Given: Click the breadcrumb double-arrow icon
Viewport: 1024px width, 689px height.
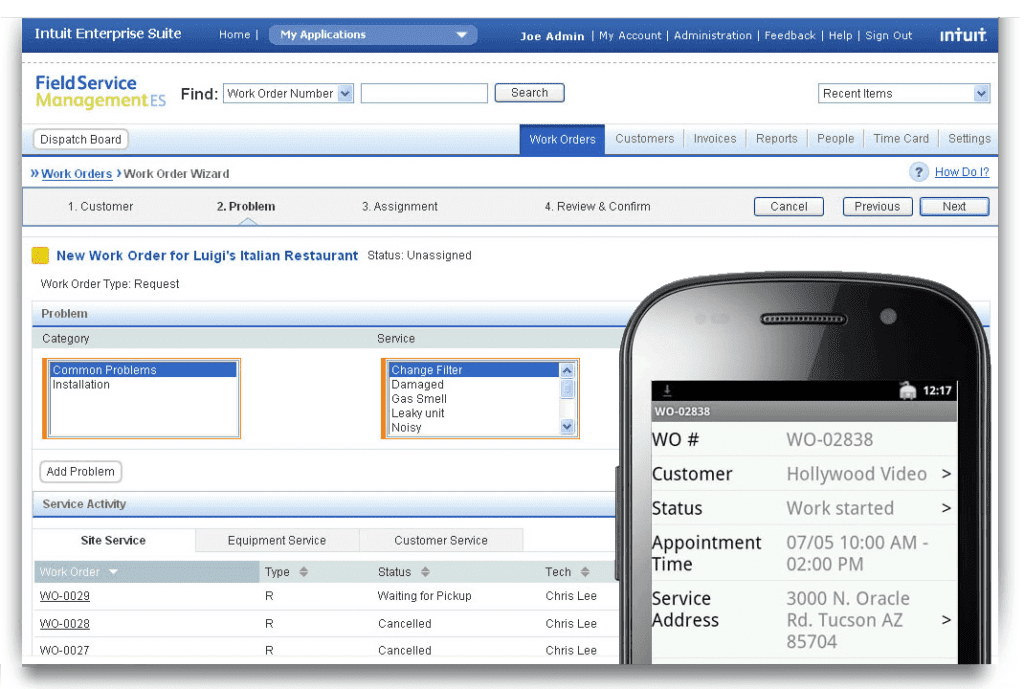Looking at the screenshot, I should pyautogui.click(x=35, y=173).
